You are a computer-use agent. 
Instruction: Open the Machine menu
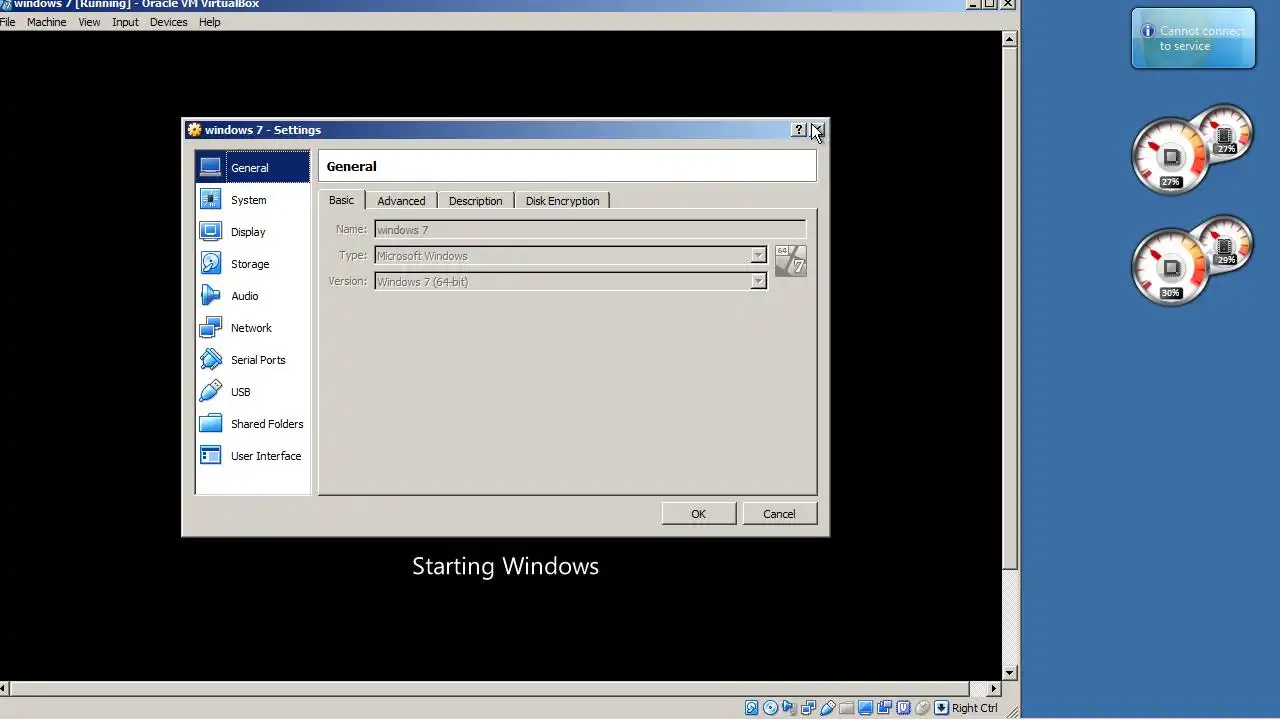[46, 22]
